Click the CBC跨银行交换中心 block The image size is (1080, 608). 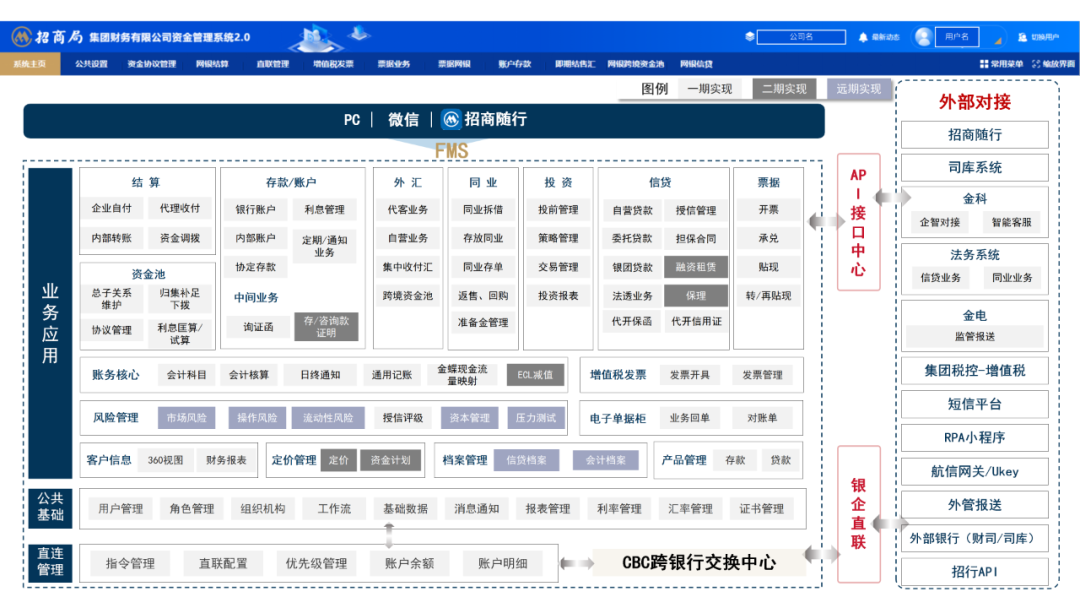(x=698, y=563)
